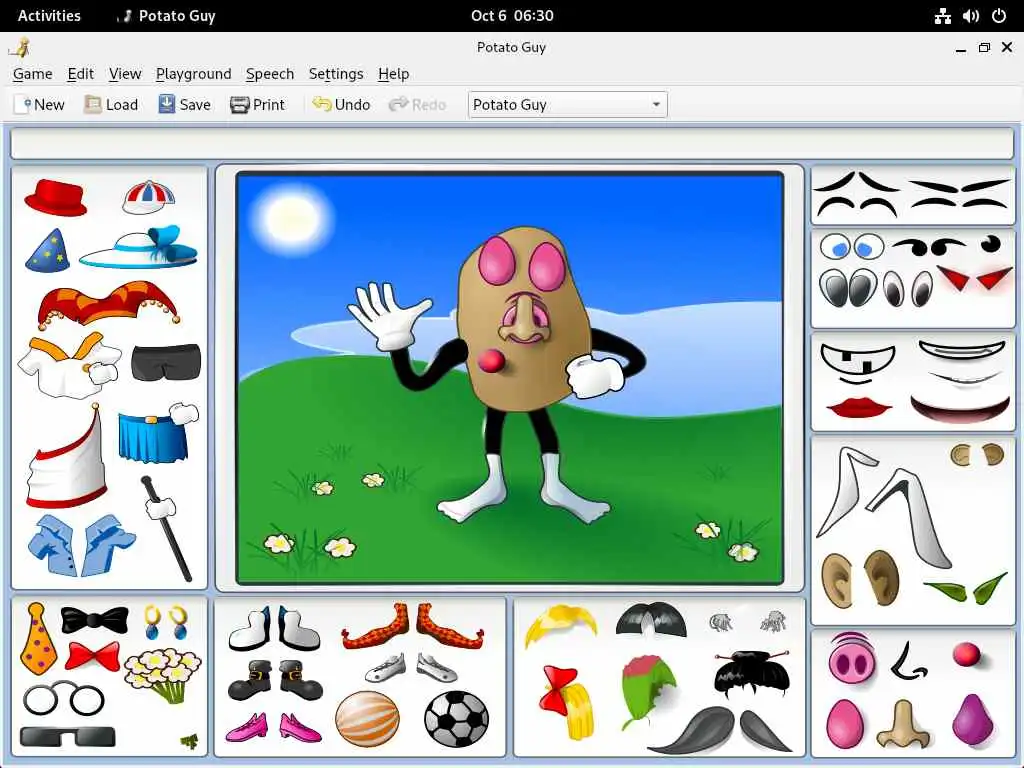Click the potato's waving white glove
Image resolution: width=1024 pixels, height=768 pixels.
[389, 315]
